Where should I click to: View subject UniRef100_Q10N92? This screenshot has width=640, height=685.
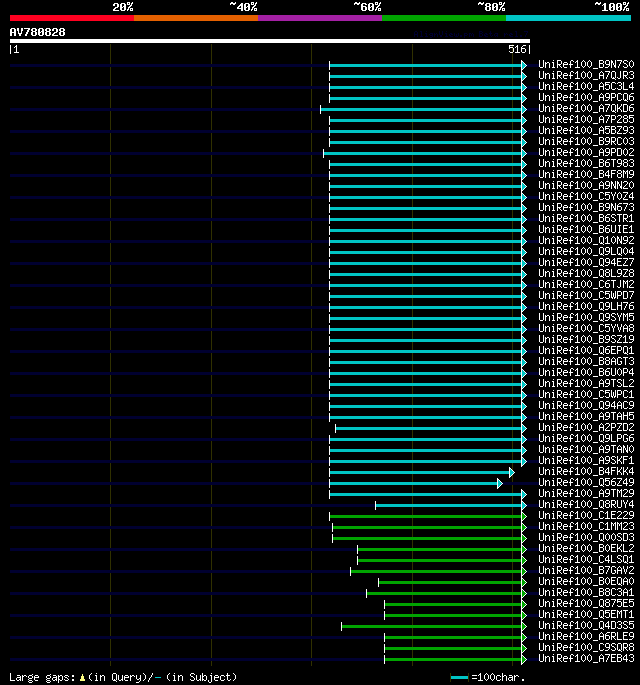click(x=586, y=241)
